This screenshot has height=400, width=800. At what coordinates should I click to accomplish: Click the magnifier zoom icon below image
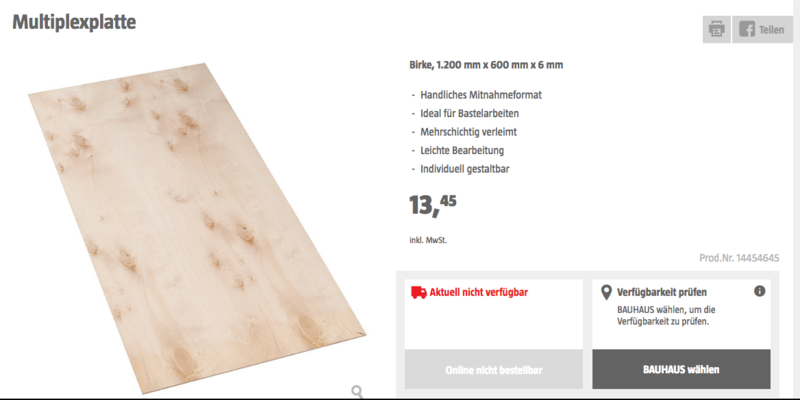pos(358,392)
